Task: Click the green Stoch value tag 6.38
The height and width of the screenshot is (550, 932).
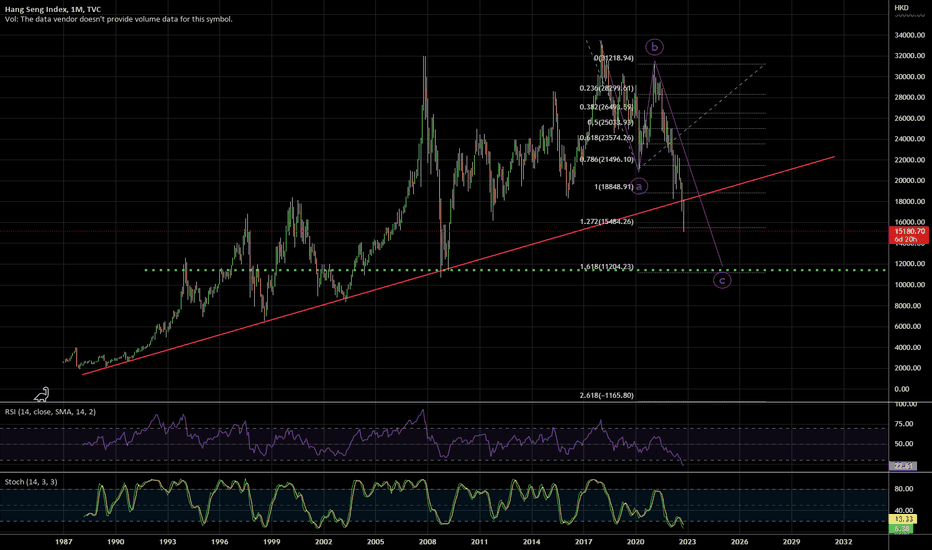Action: point(901,529)
